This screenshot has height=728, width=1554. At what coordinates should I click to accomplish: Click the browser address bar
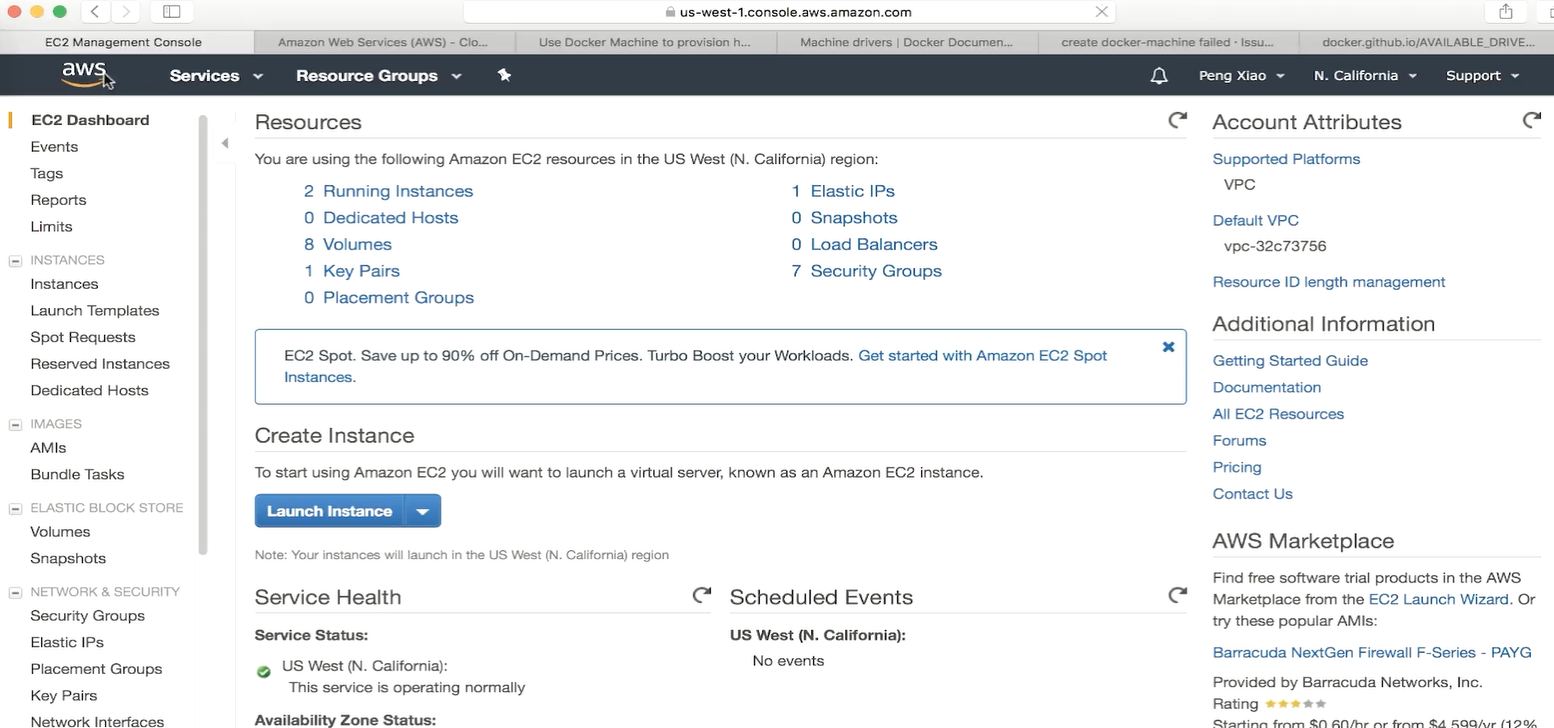pyautogui.click(x=790, y=12)
